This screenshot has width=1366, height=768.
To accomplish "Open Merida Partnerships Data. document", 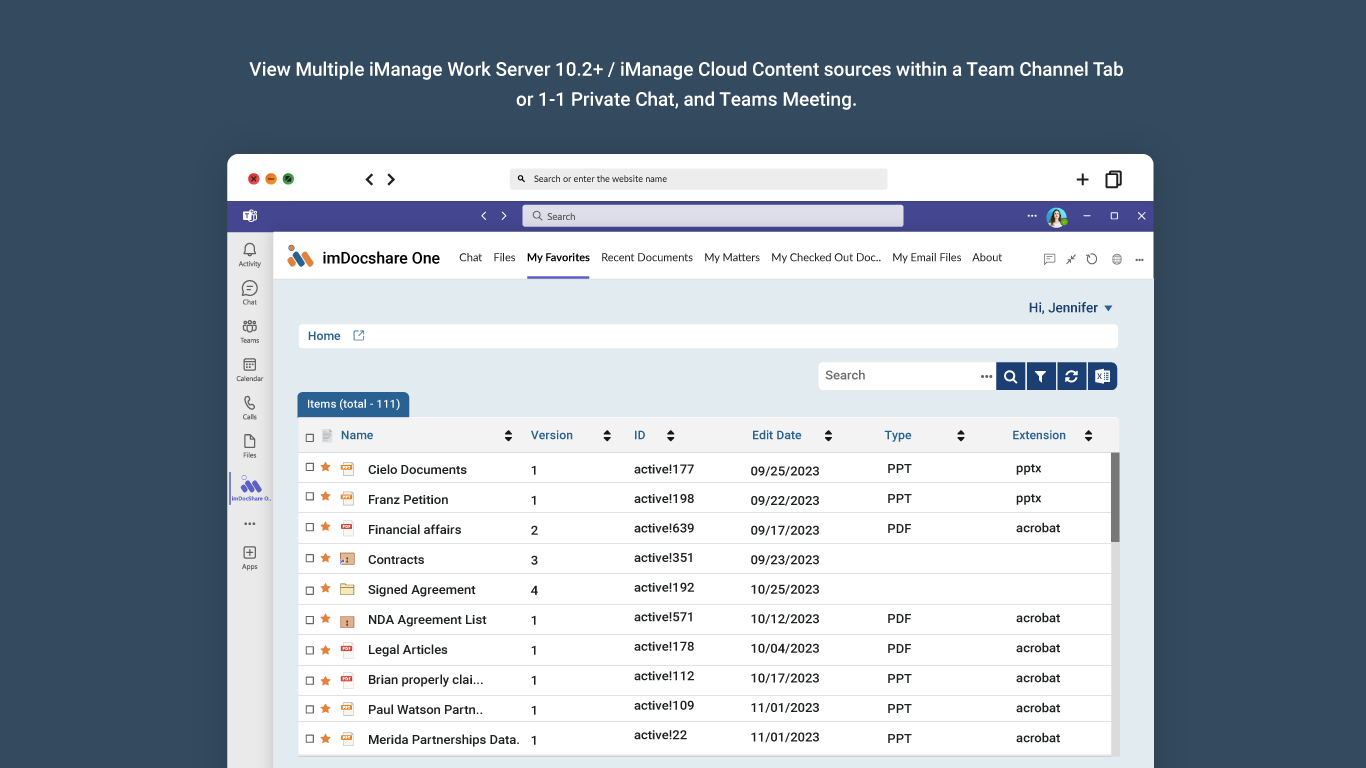I will click(444, 740).
